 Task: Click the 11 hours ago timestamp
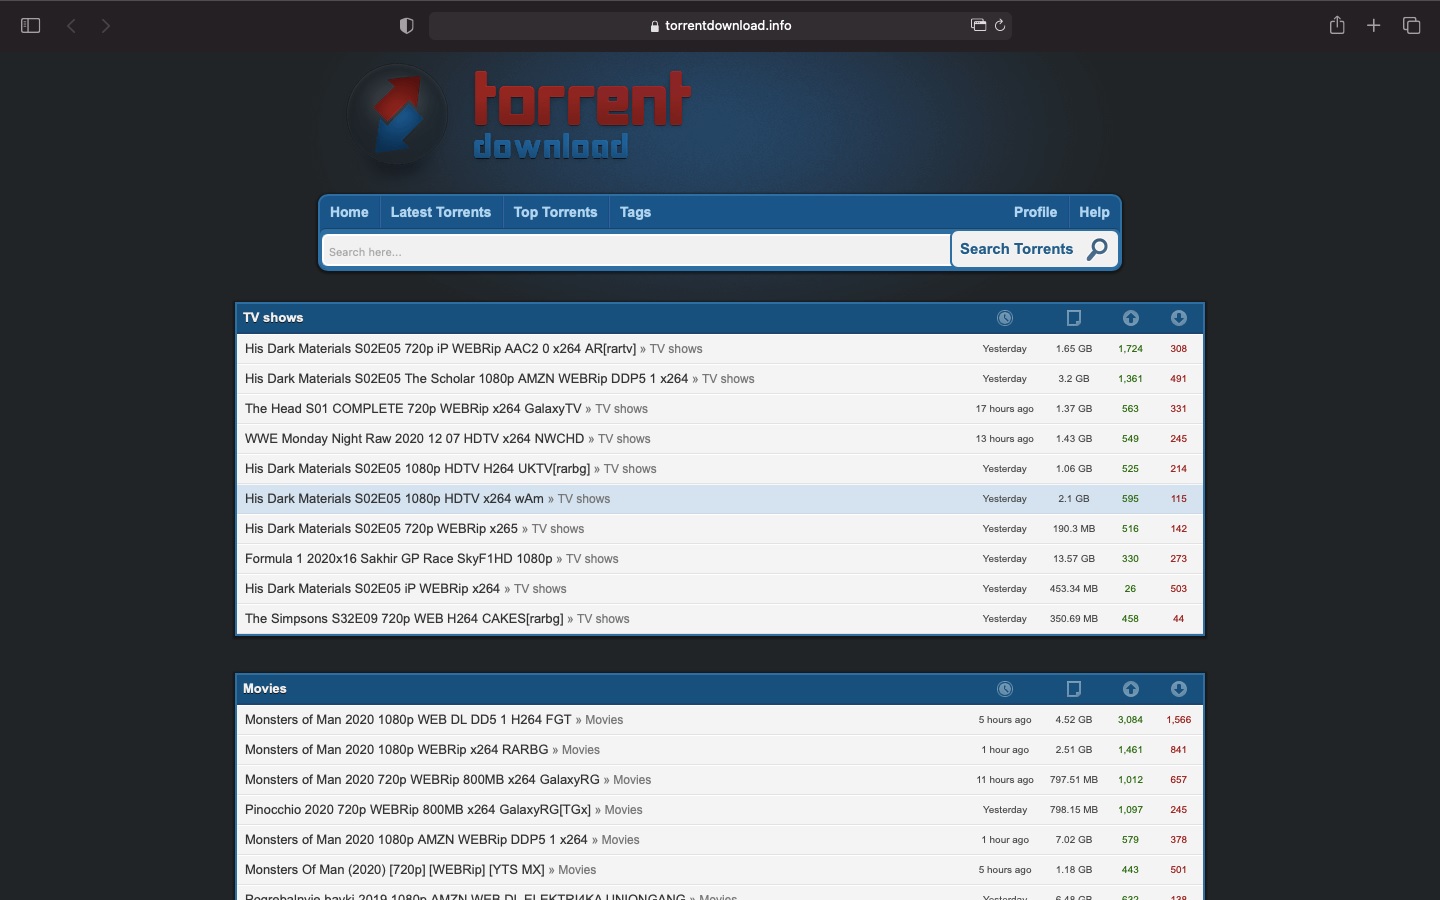click(1005, 780)
